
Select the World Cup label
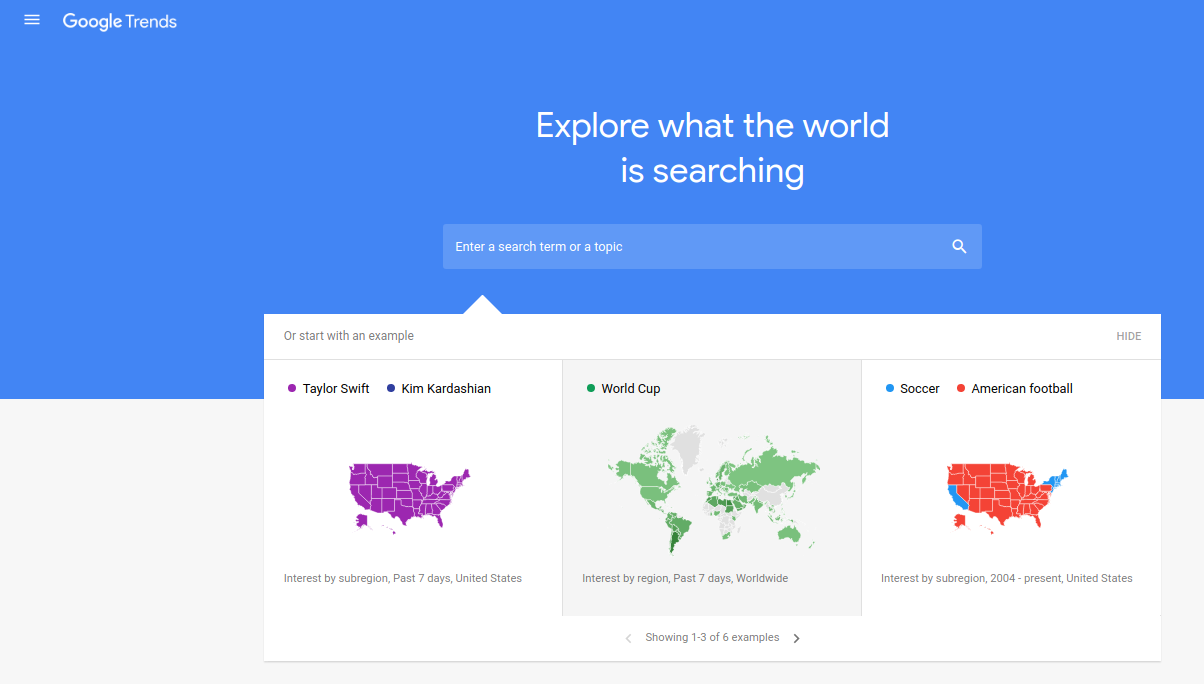pyautogui.click(x=631, y=389)
